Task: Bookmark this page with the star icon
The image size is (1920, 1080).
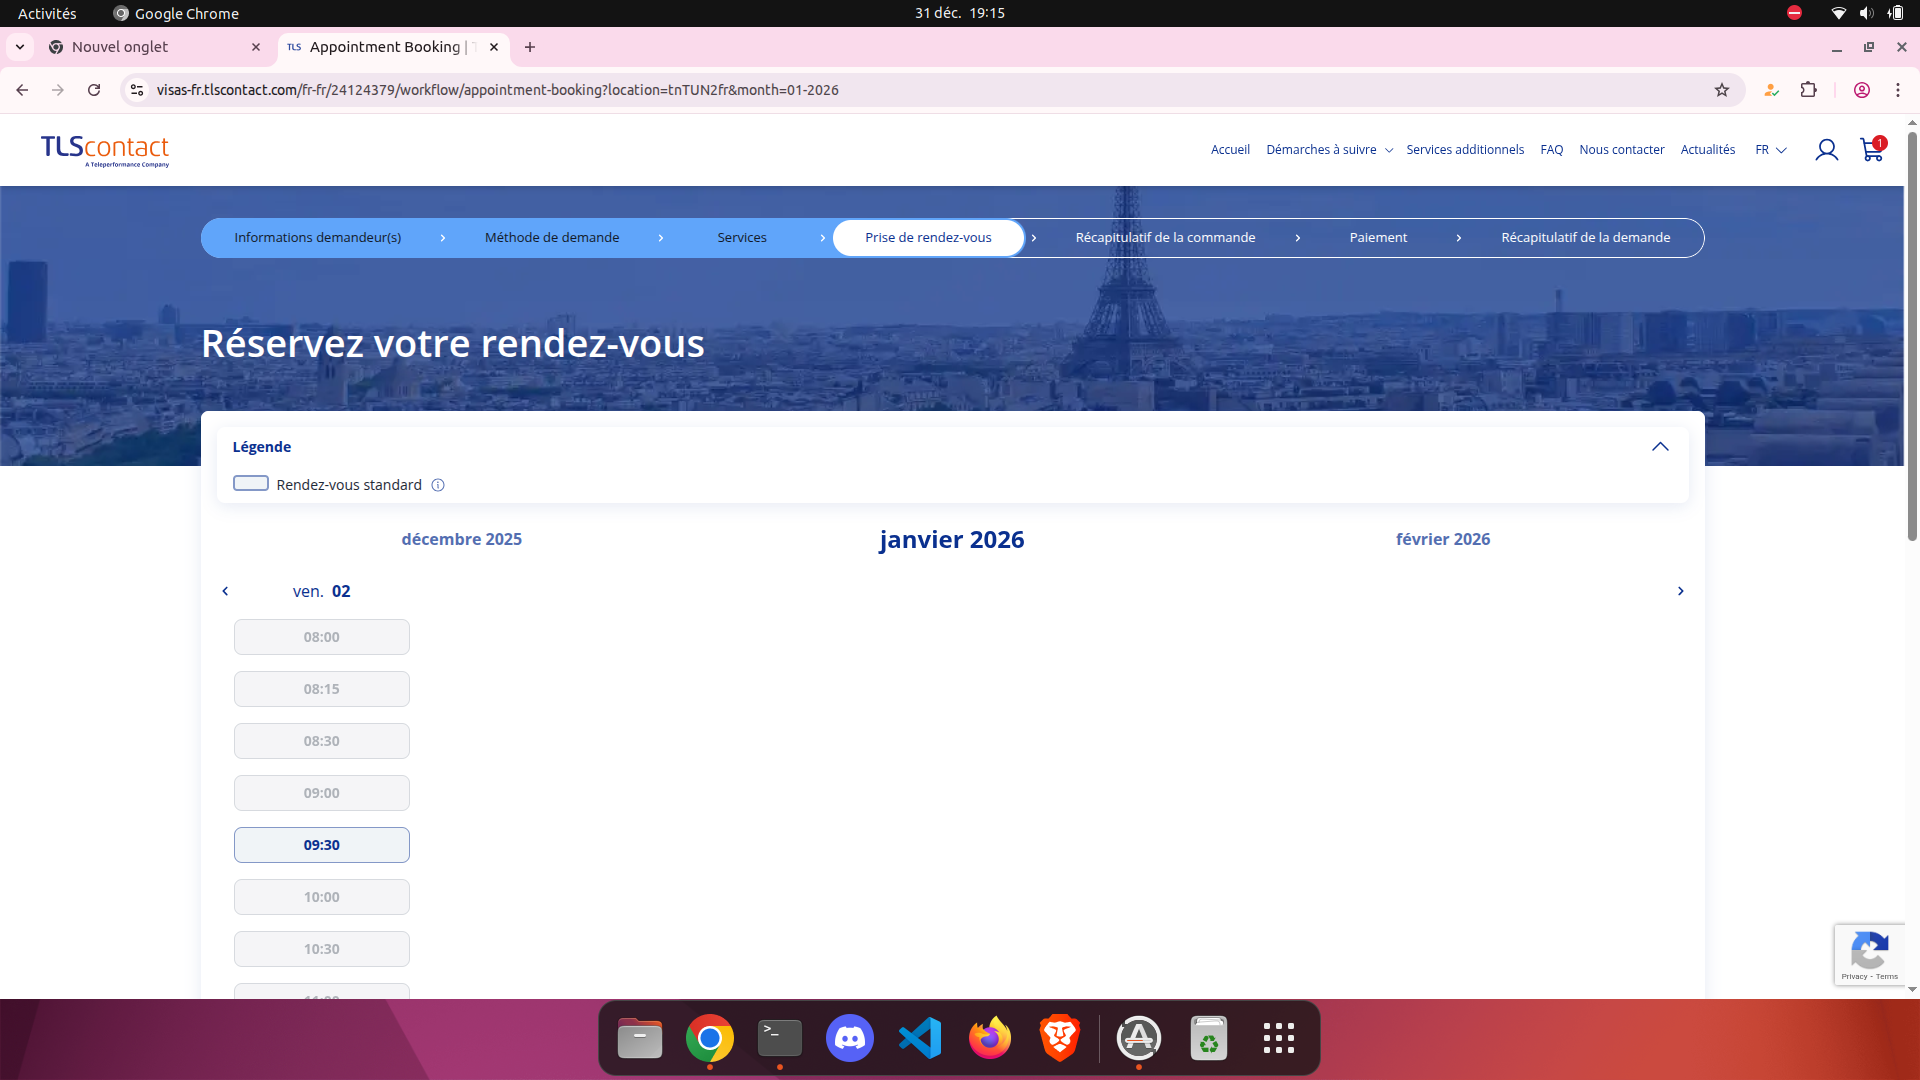Action: point(1722,90)
